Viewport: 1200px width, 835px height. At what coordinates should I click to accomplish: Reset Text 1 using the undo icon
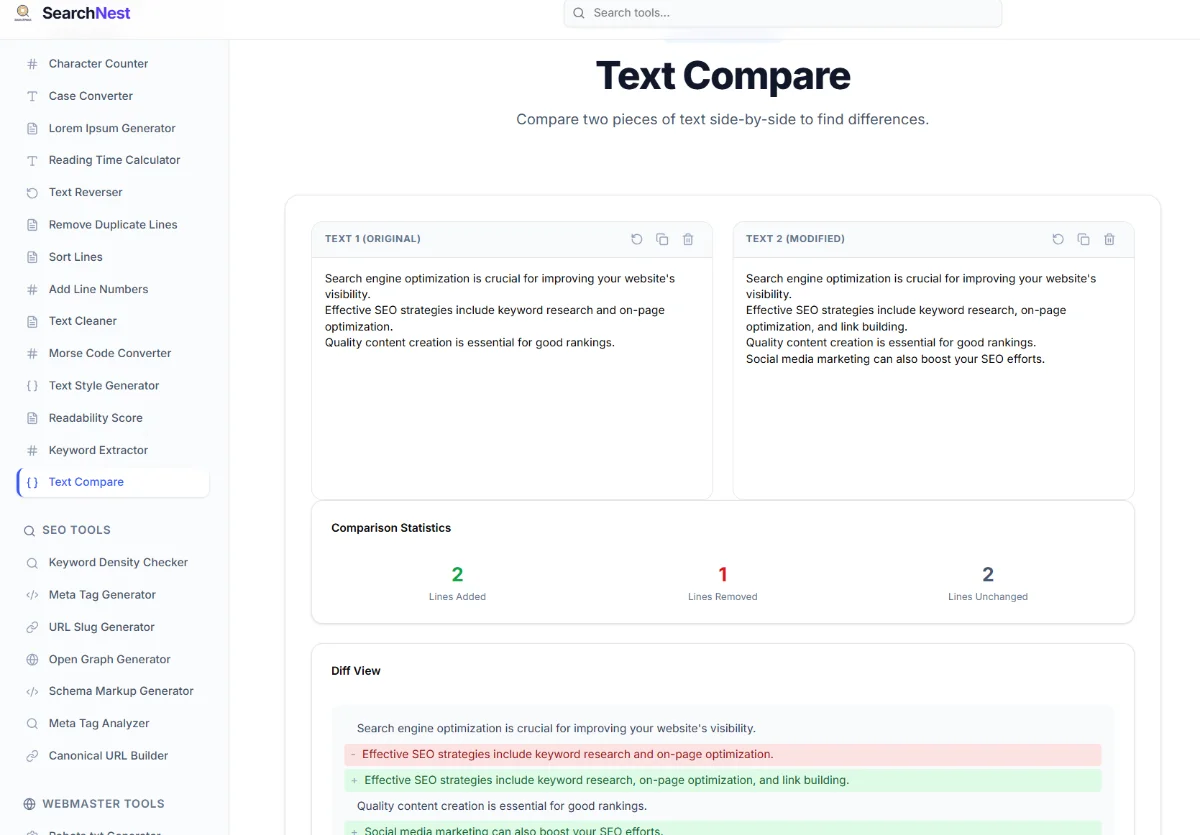pyautogui.click(x=637, y=239)
